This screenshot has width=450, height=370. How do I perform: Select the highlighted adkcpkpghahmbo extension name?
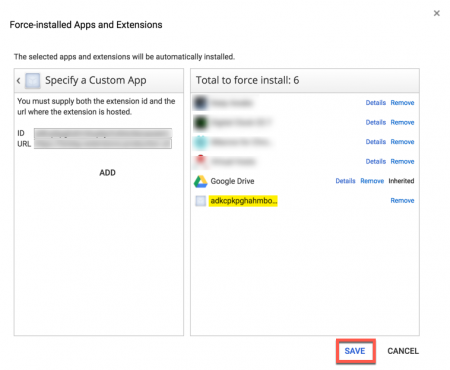243,201
